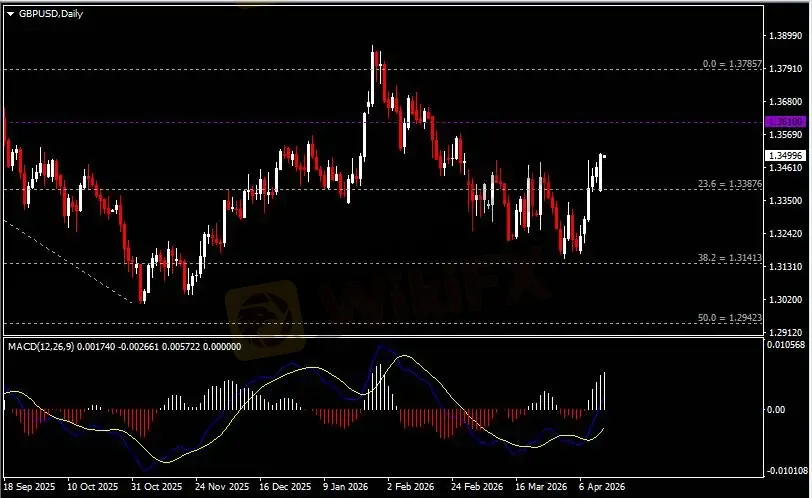Click the MACD scale value 0.010568
The width and height of the screenshot is (812, 498).
pyautogui.click(x=786, y=345)
